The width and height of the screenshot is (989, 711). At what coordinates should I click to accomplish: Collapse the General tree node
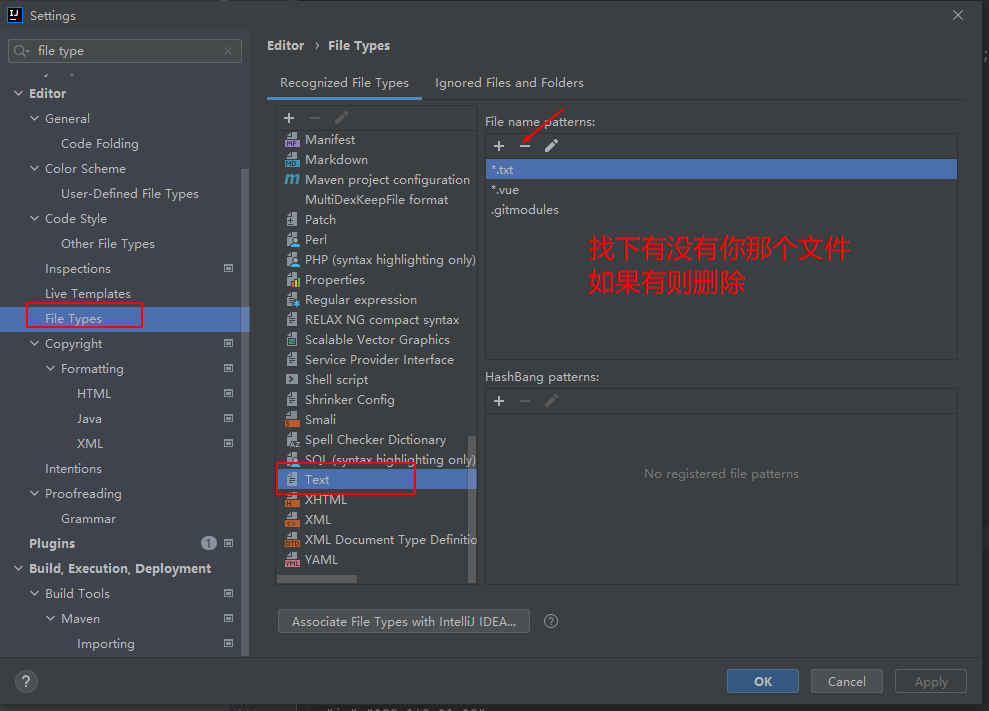coord(34,119)
